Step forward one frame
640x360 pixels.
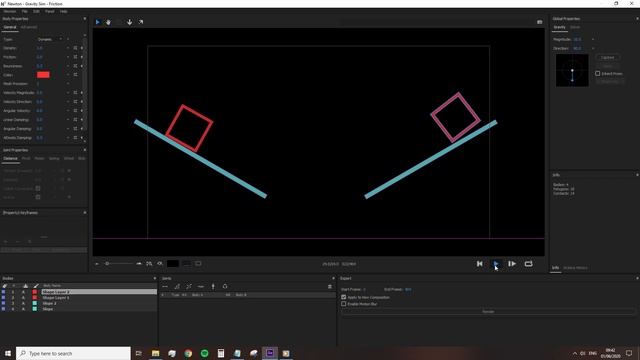click(x=512, y=264)
